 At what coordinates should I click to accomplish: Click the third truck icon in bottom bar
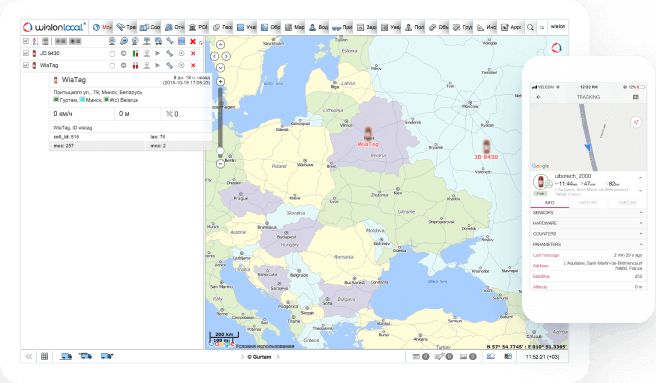[x=107, y=356]
